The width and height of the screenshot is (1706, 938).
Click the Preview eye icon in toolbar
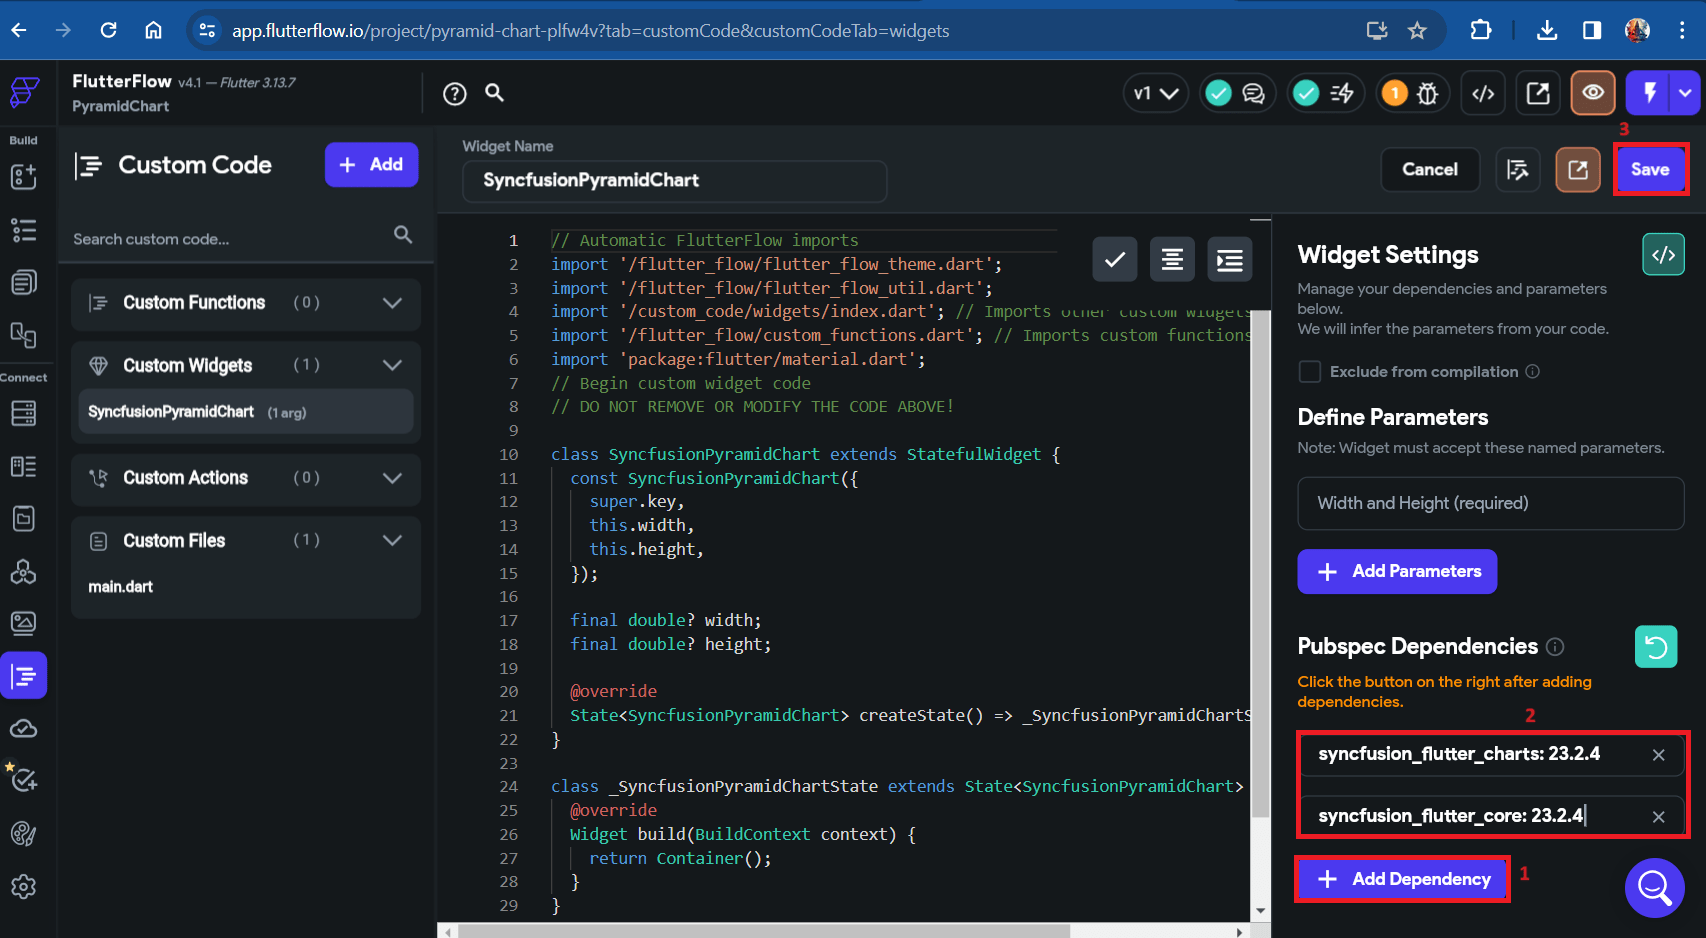tap(1593, 93)
